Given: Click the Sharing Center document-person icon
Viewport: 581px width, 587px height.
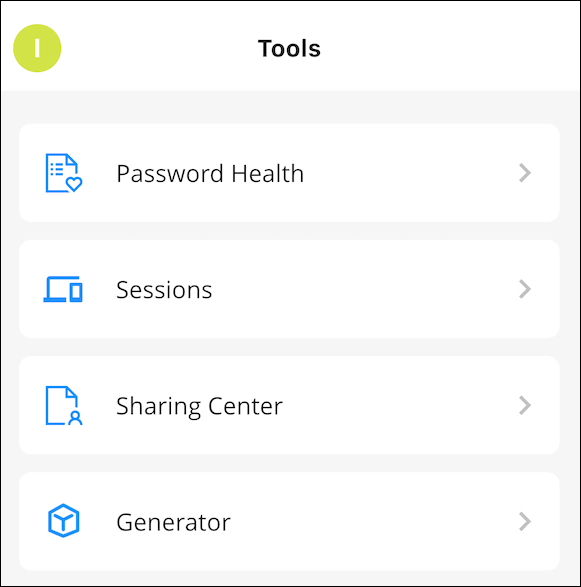Looking at the screenshot, I should pos(64,405).
